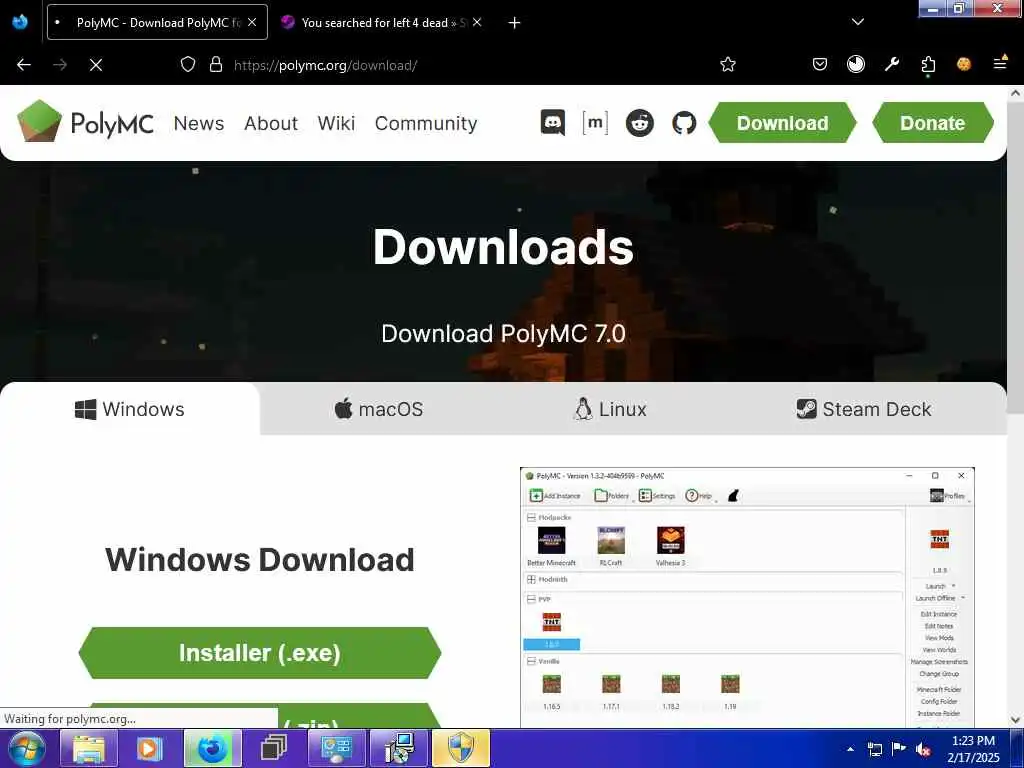Click the shield security taskbar icon

tap(460, 748)
